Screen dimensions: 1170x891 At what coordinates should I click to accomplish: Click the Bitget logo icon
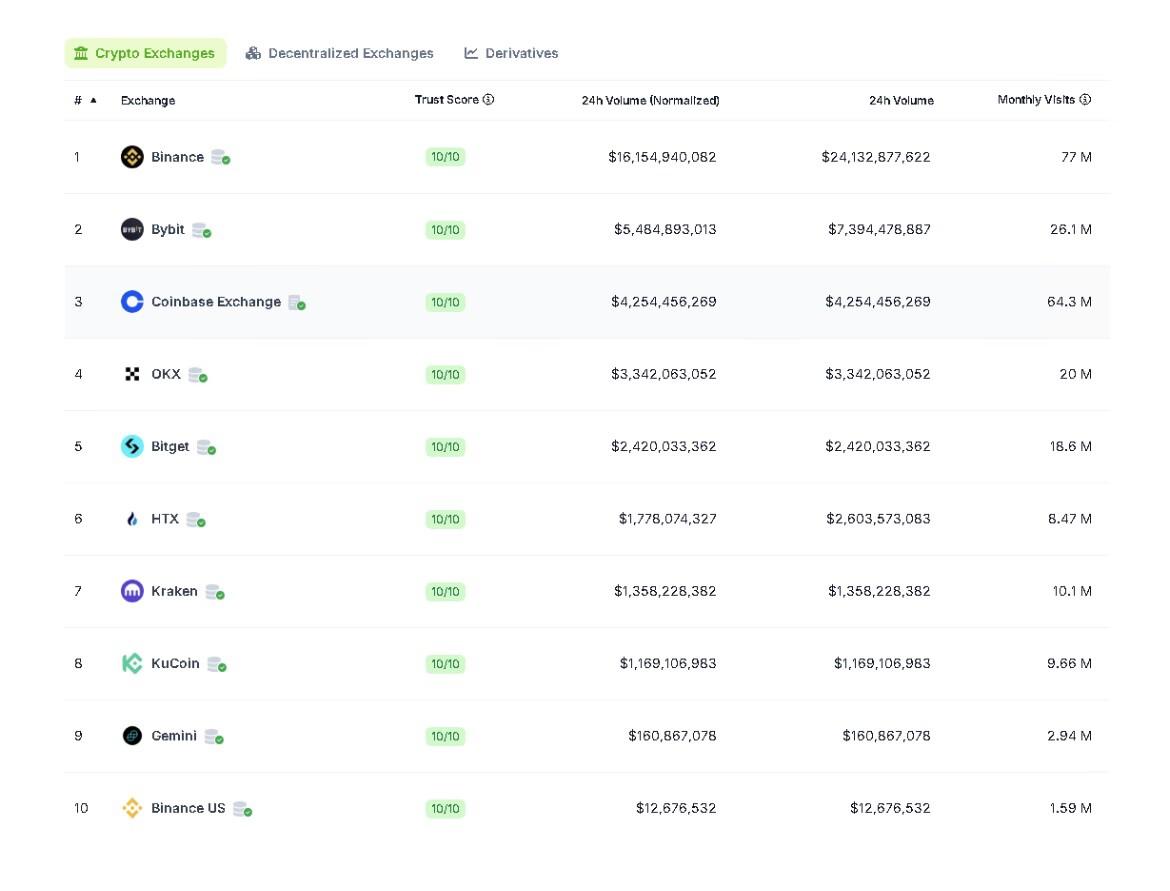click(132, 446)
